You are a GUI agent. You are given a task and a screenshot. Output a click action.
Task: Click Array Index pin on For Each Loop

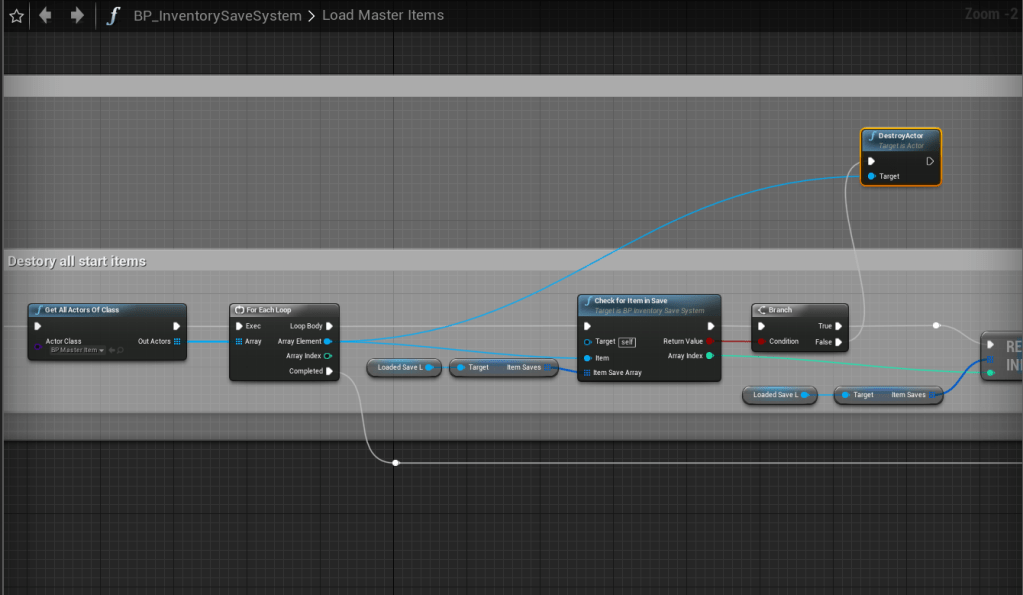tap(328, 356)
